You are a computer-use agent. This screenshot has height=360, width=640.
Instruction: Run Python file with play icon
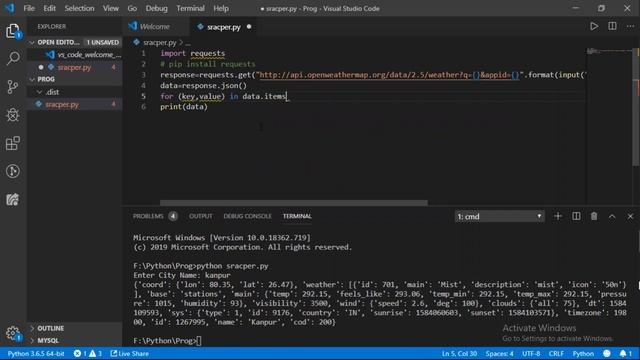[594, 27]
